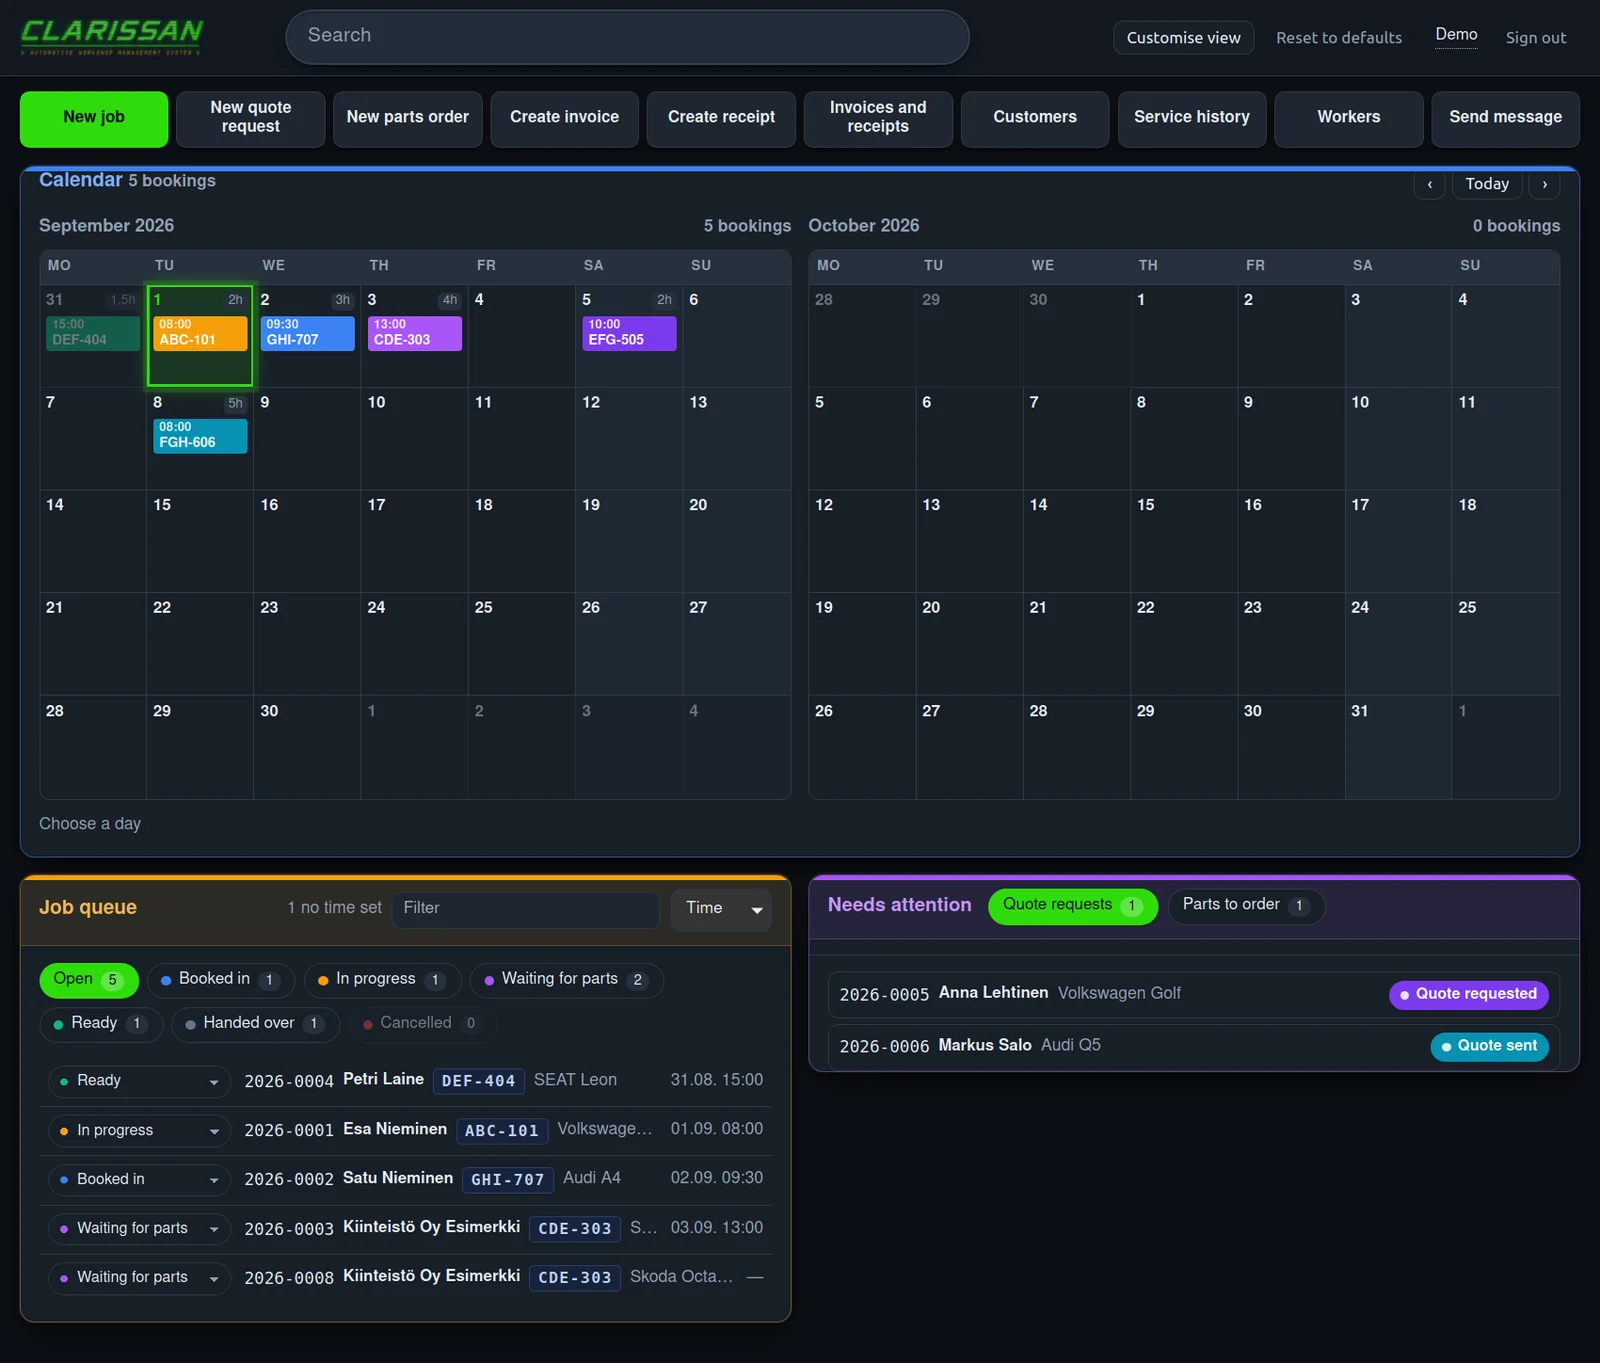Click the Calendar heading
Screen dimensions: 1600x1363
tap(80, 180)
